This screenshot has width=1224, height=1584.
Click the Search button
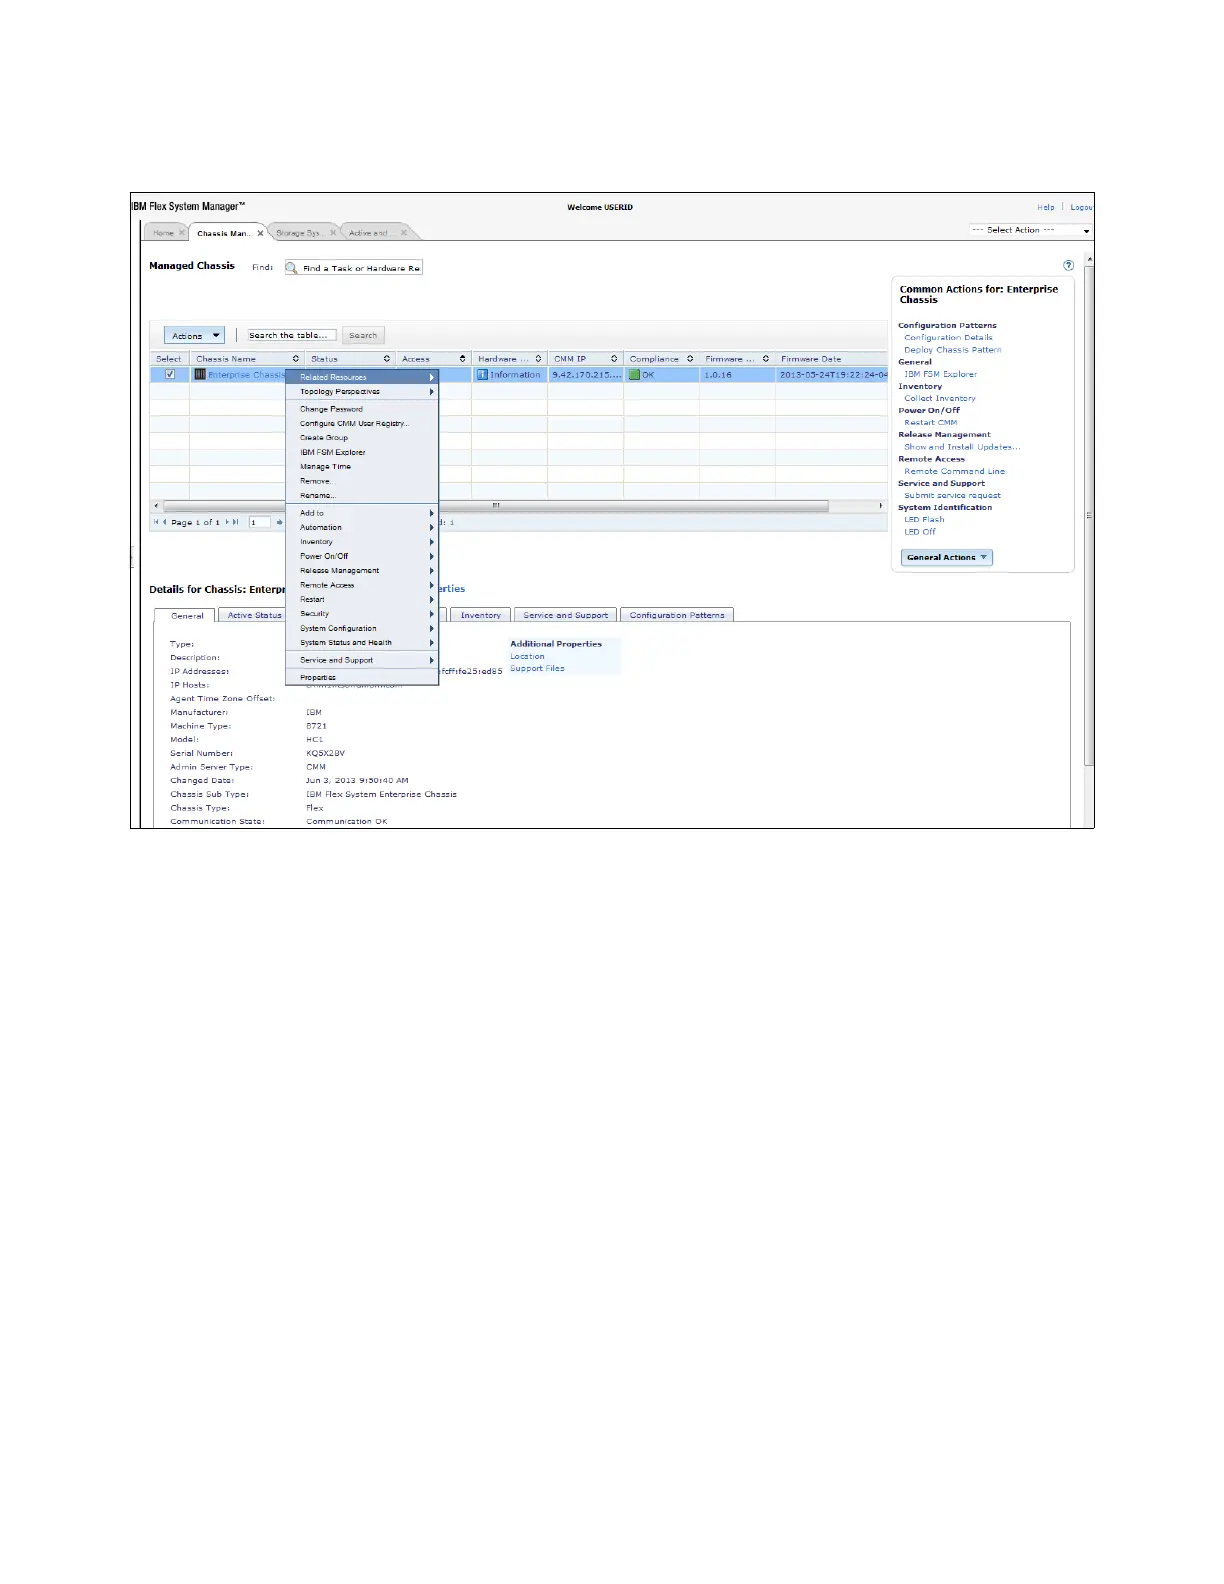[363, 336]
